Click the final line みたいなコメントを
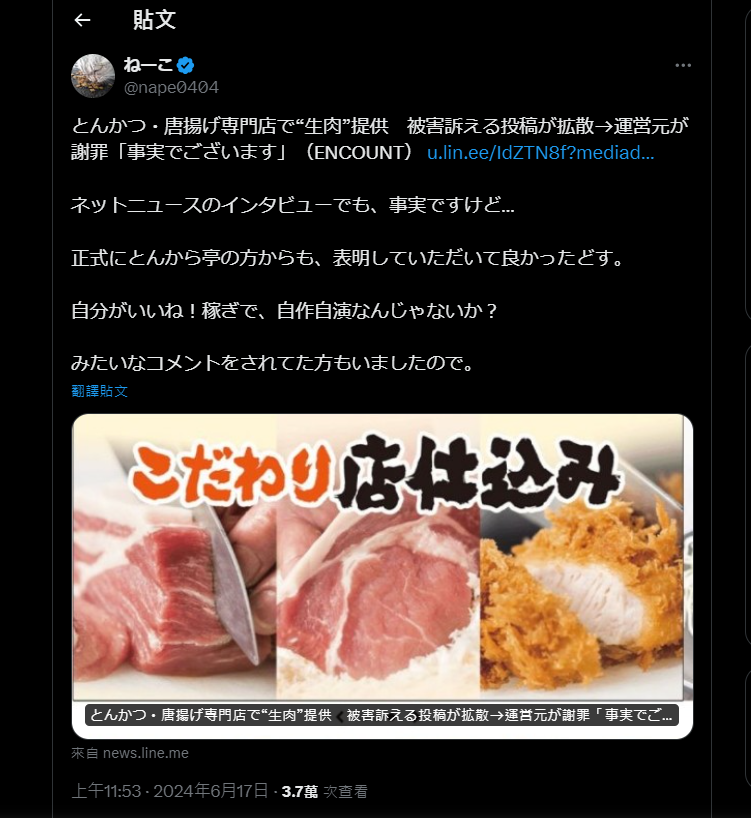This screenshot has width=751, height=818. tap(272, 363)
